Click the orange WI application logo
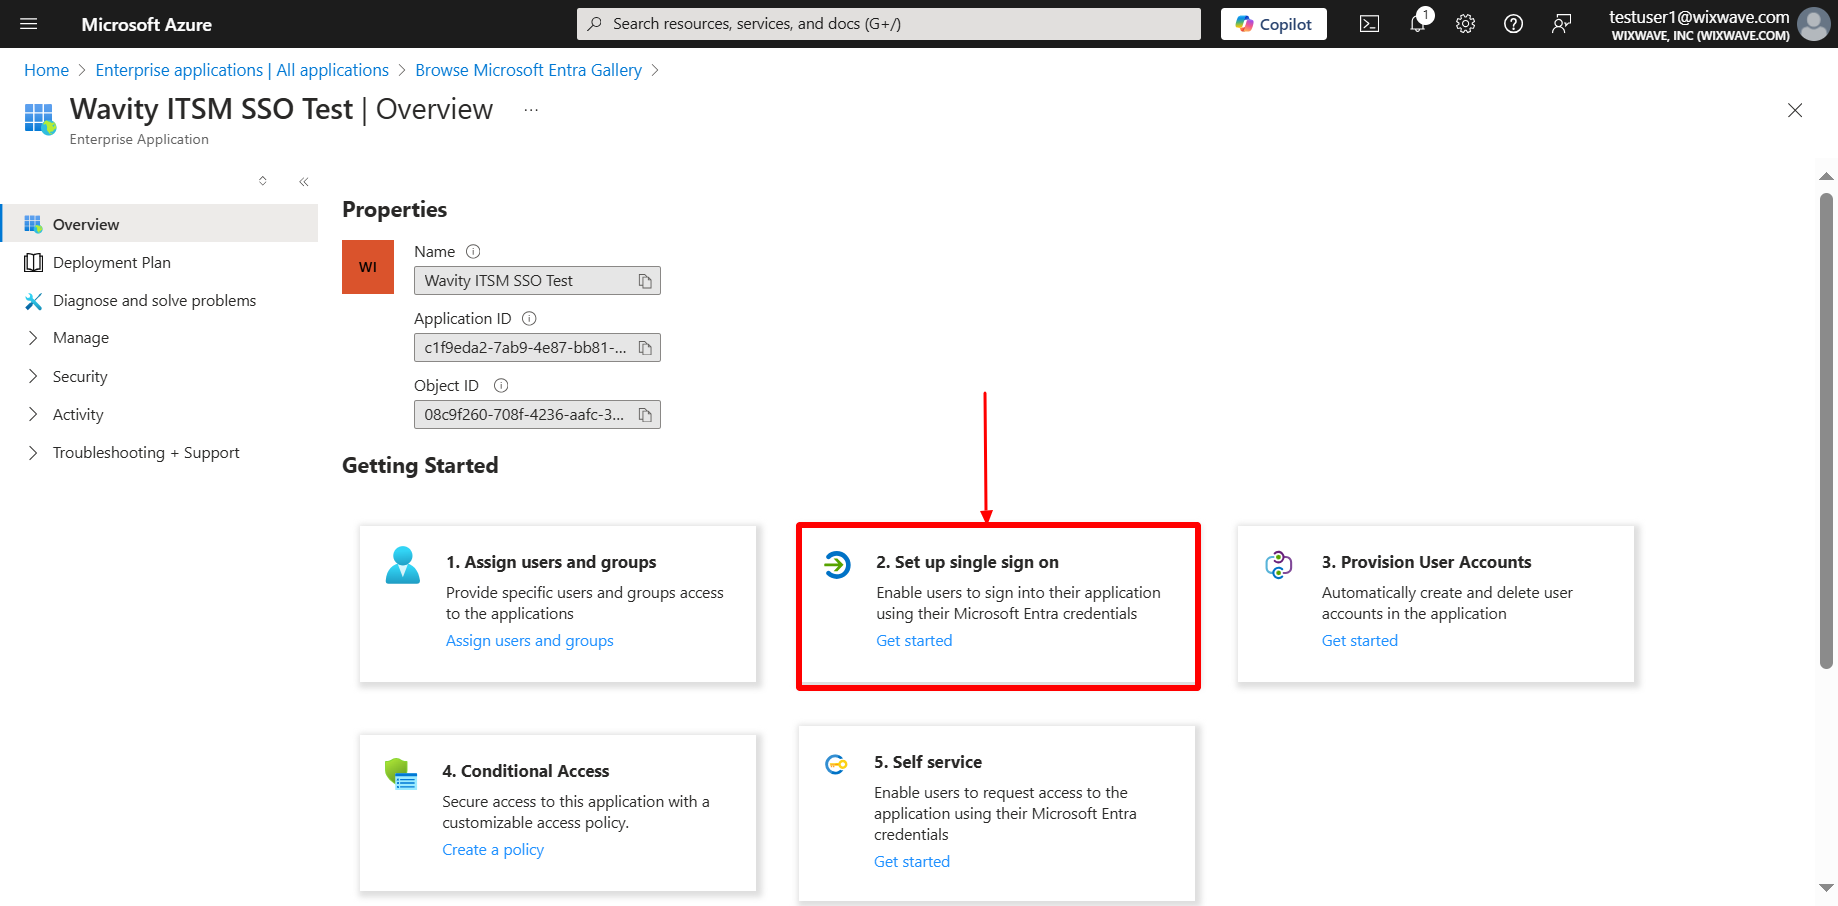The height and width of the screenshot is (906, 1838). pyautogui.click(x=368, y=267)
